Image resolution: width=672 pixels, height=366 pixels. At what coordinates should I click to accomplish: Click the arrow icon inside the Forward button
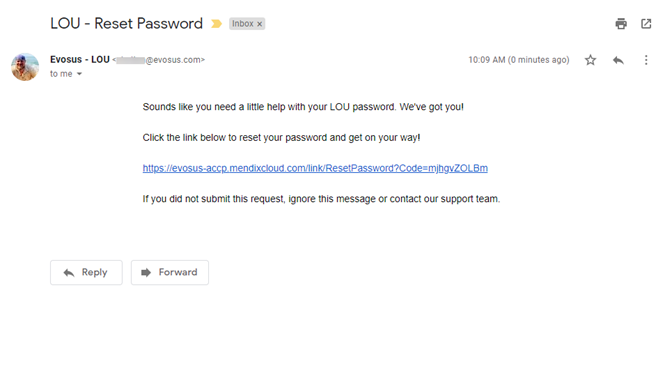coord(146,272)
